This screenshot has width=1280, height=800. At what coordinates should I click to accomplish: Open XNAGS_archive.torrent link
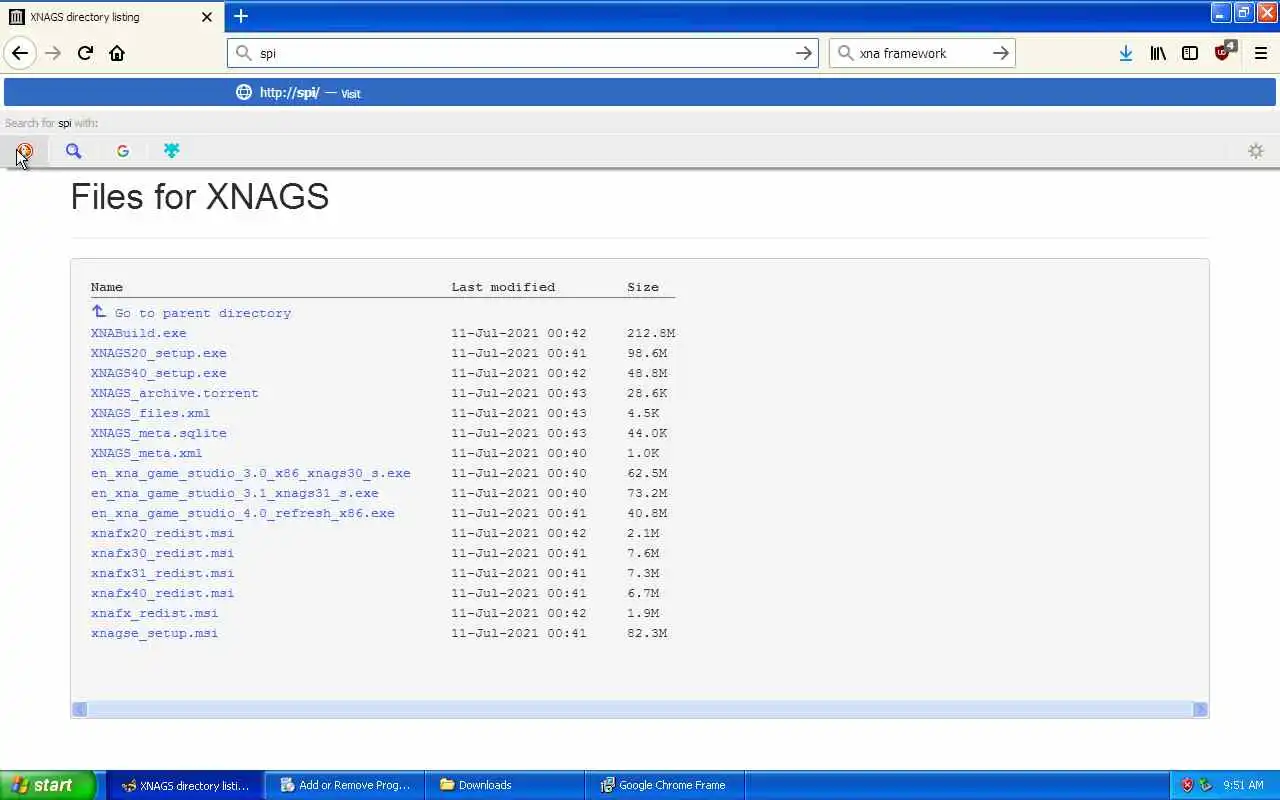click(174, 393)
